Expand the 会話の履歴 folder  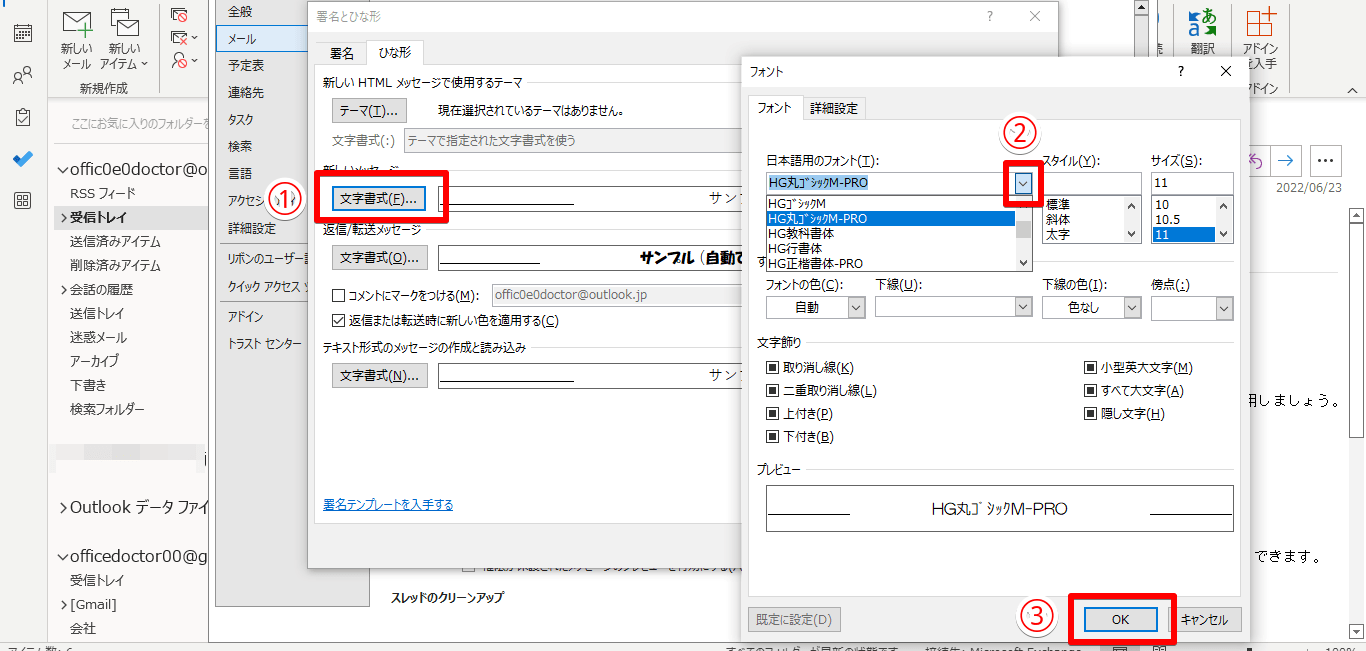pyautogui.click(x=62, y=289)
